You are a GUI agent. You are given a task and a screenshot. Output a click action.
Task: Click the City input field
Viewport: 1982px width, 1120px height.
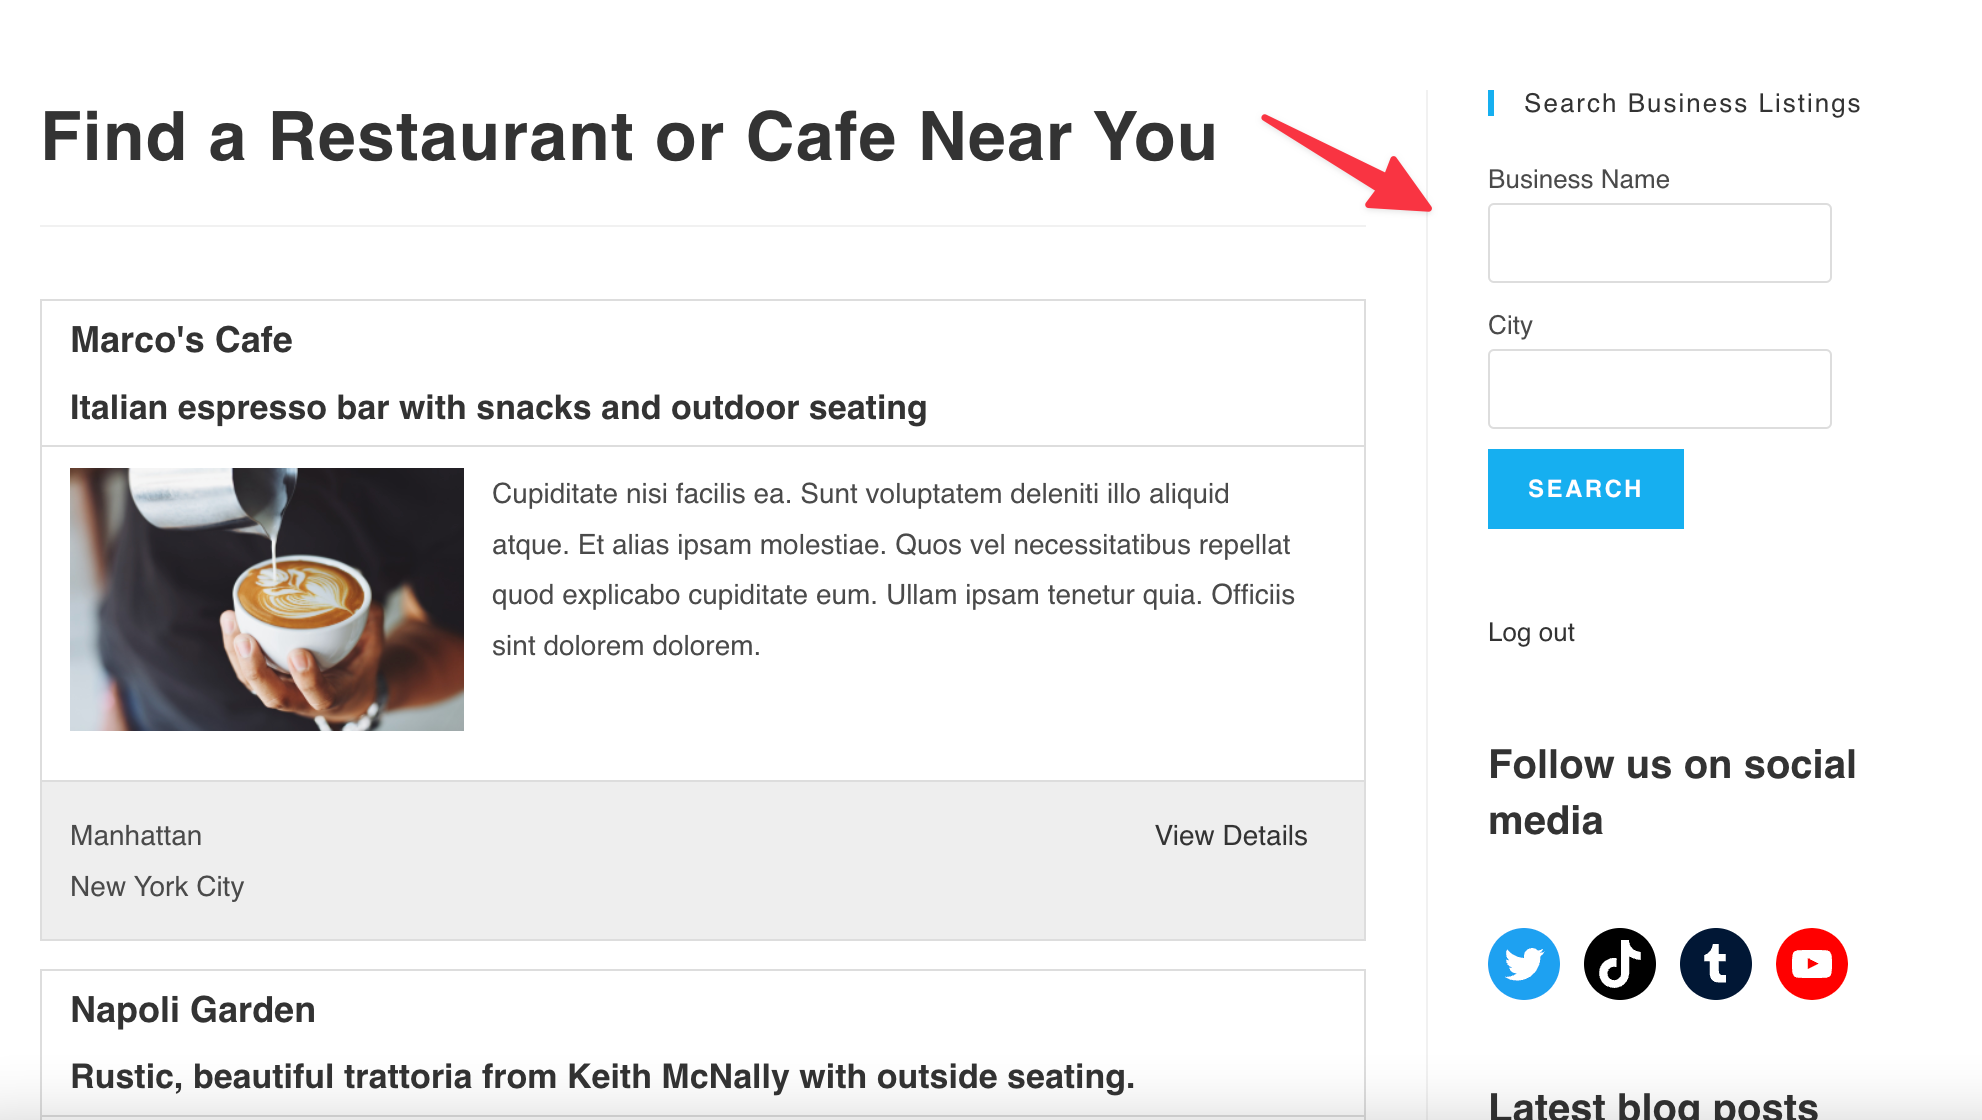click(1659, 389)
